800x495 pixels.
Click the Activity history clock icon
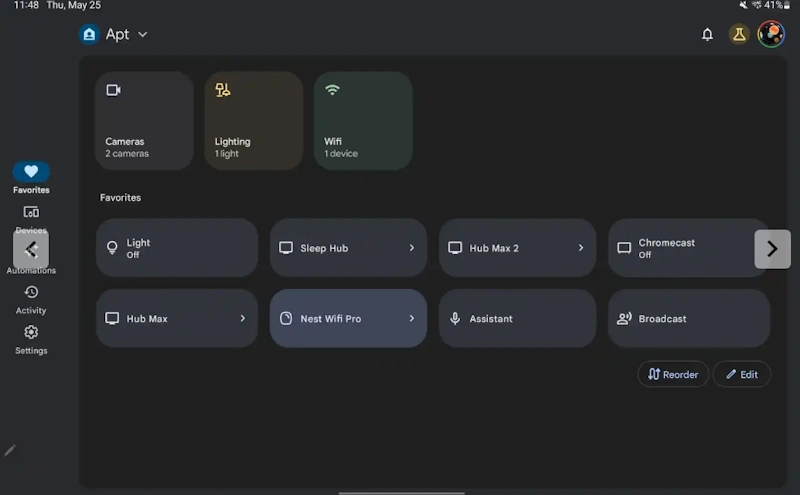pyautogui.click(x=31, y=292)
